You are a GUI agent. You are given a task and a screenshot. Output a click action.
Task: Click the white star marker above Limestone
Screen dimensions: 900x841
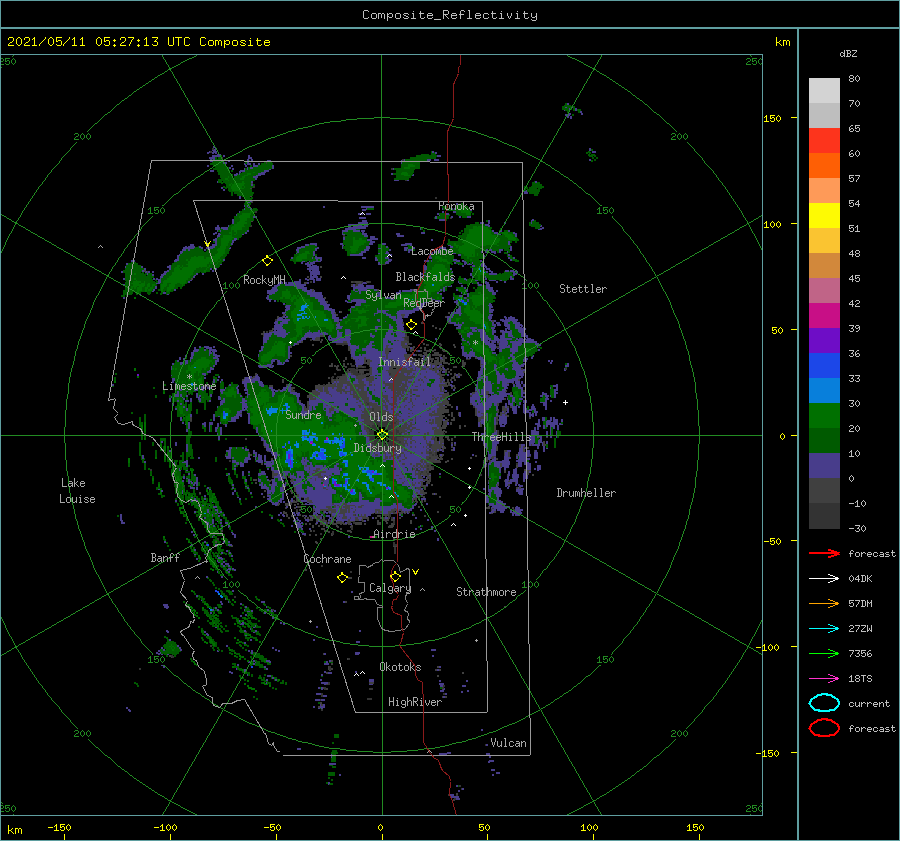click(x=189, y=377)
